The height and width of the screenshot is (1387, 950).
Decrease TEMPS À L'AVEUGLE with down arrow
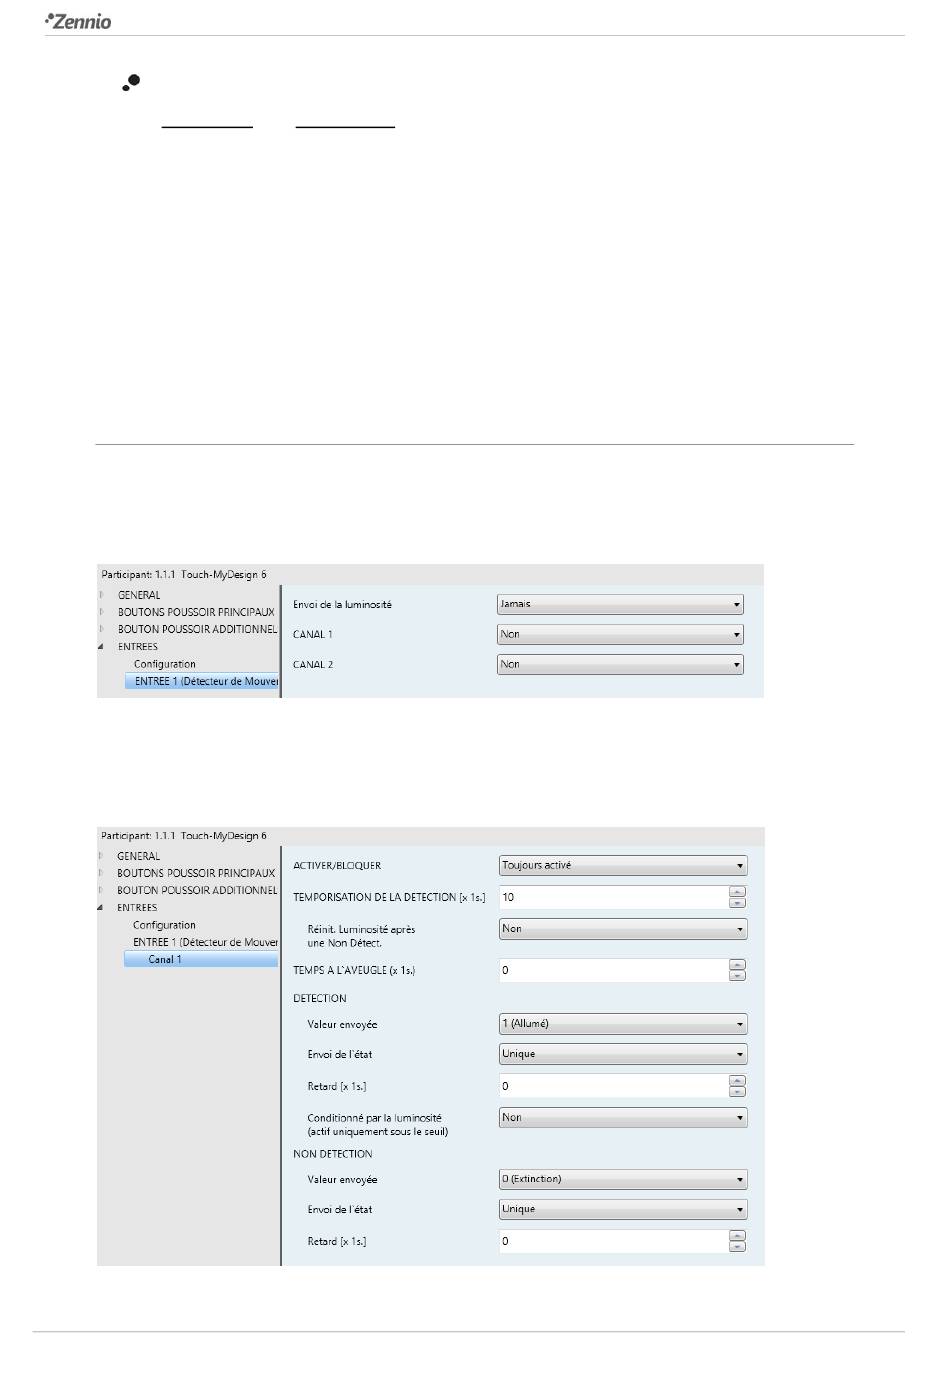(738, 976)
